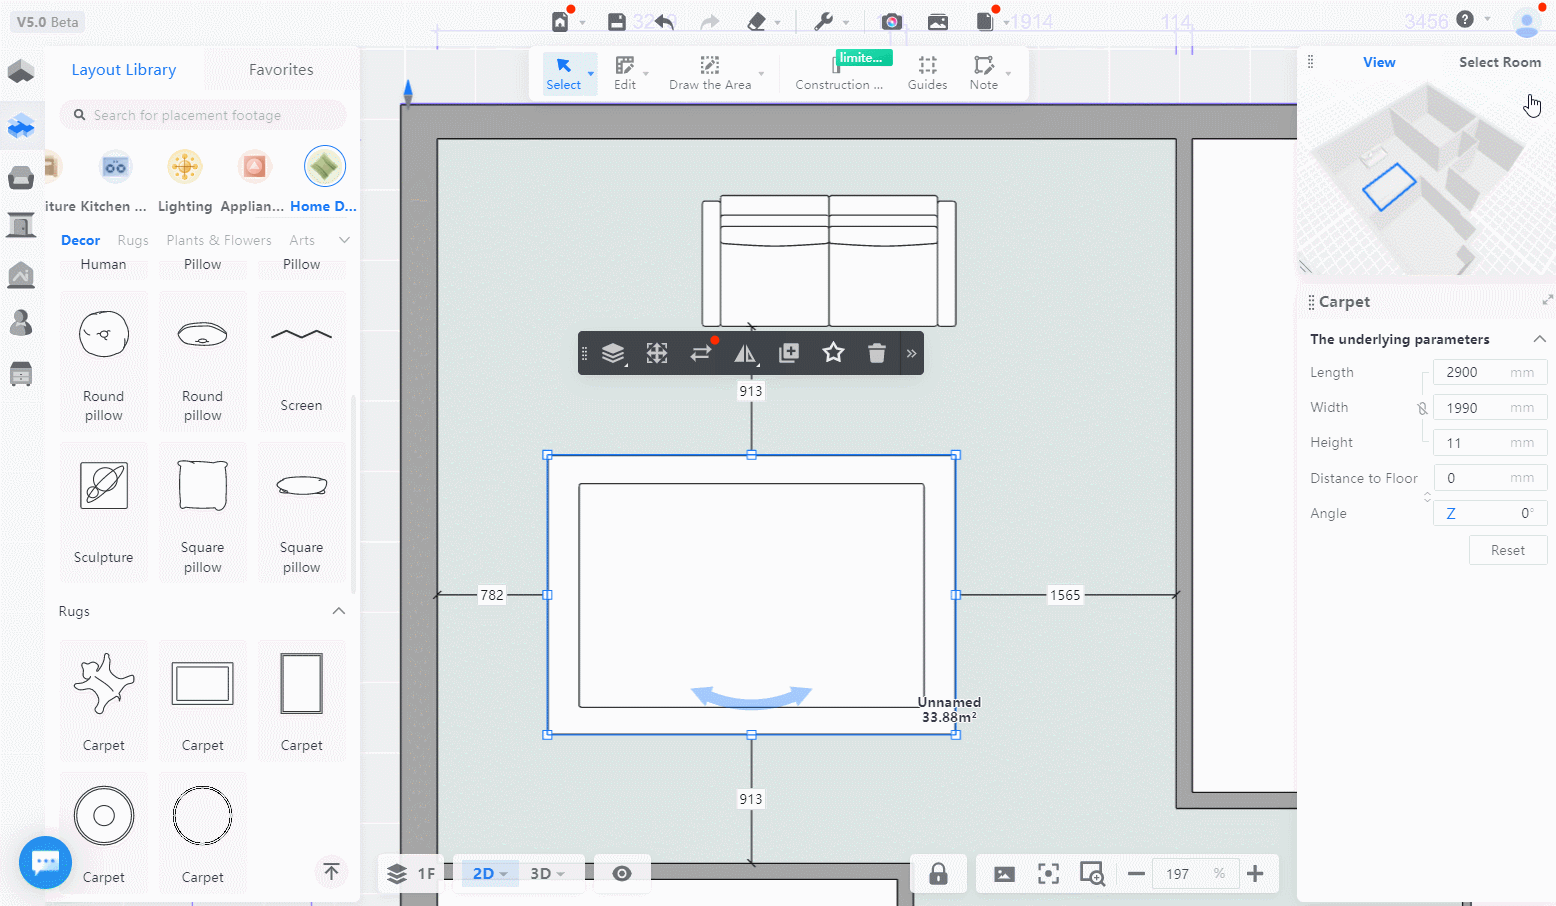
Task: Select the Rugs subcategory link
Action: 133,240
